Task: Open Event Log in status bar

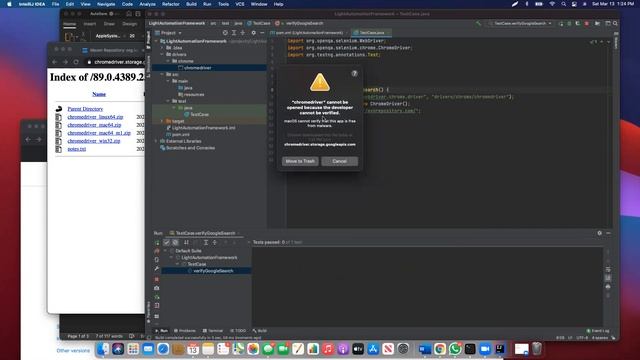Action: 598,331
